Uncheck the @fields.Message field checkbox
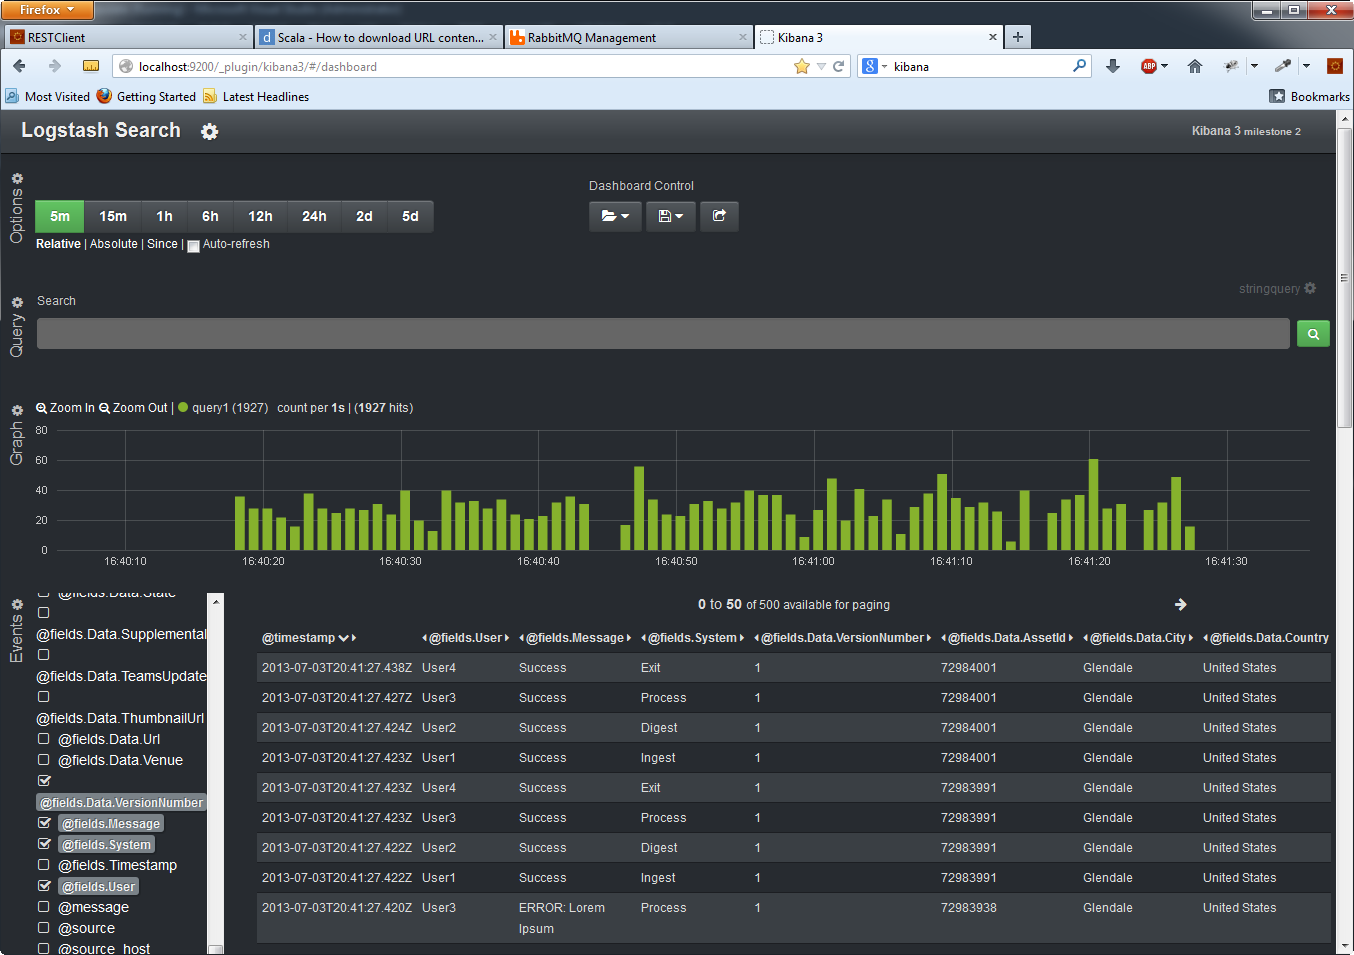Screen dimensions: 1354x955 [x=44, y=823]
